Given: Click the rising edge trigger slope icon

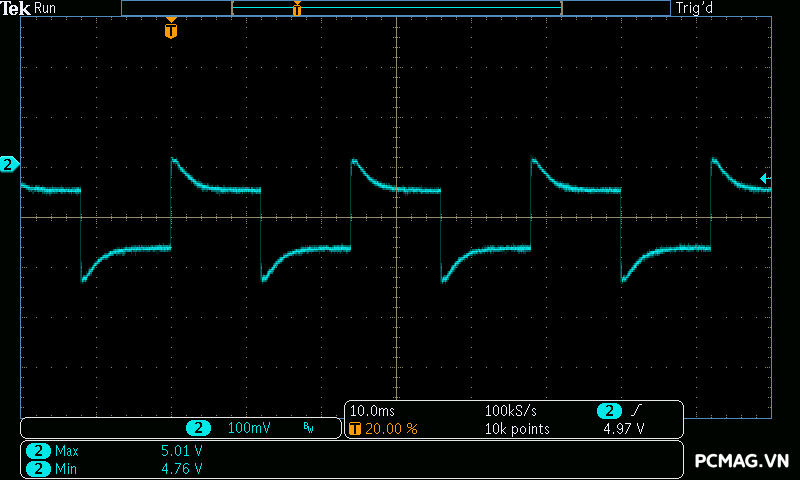Looking at the screenshot, I should [x=638, y=411].
